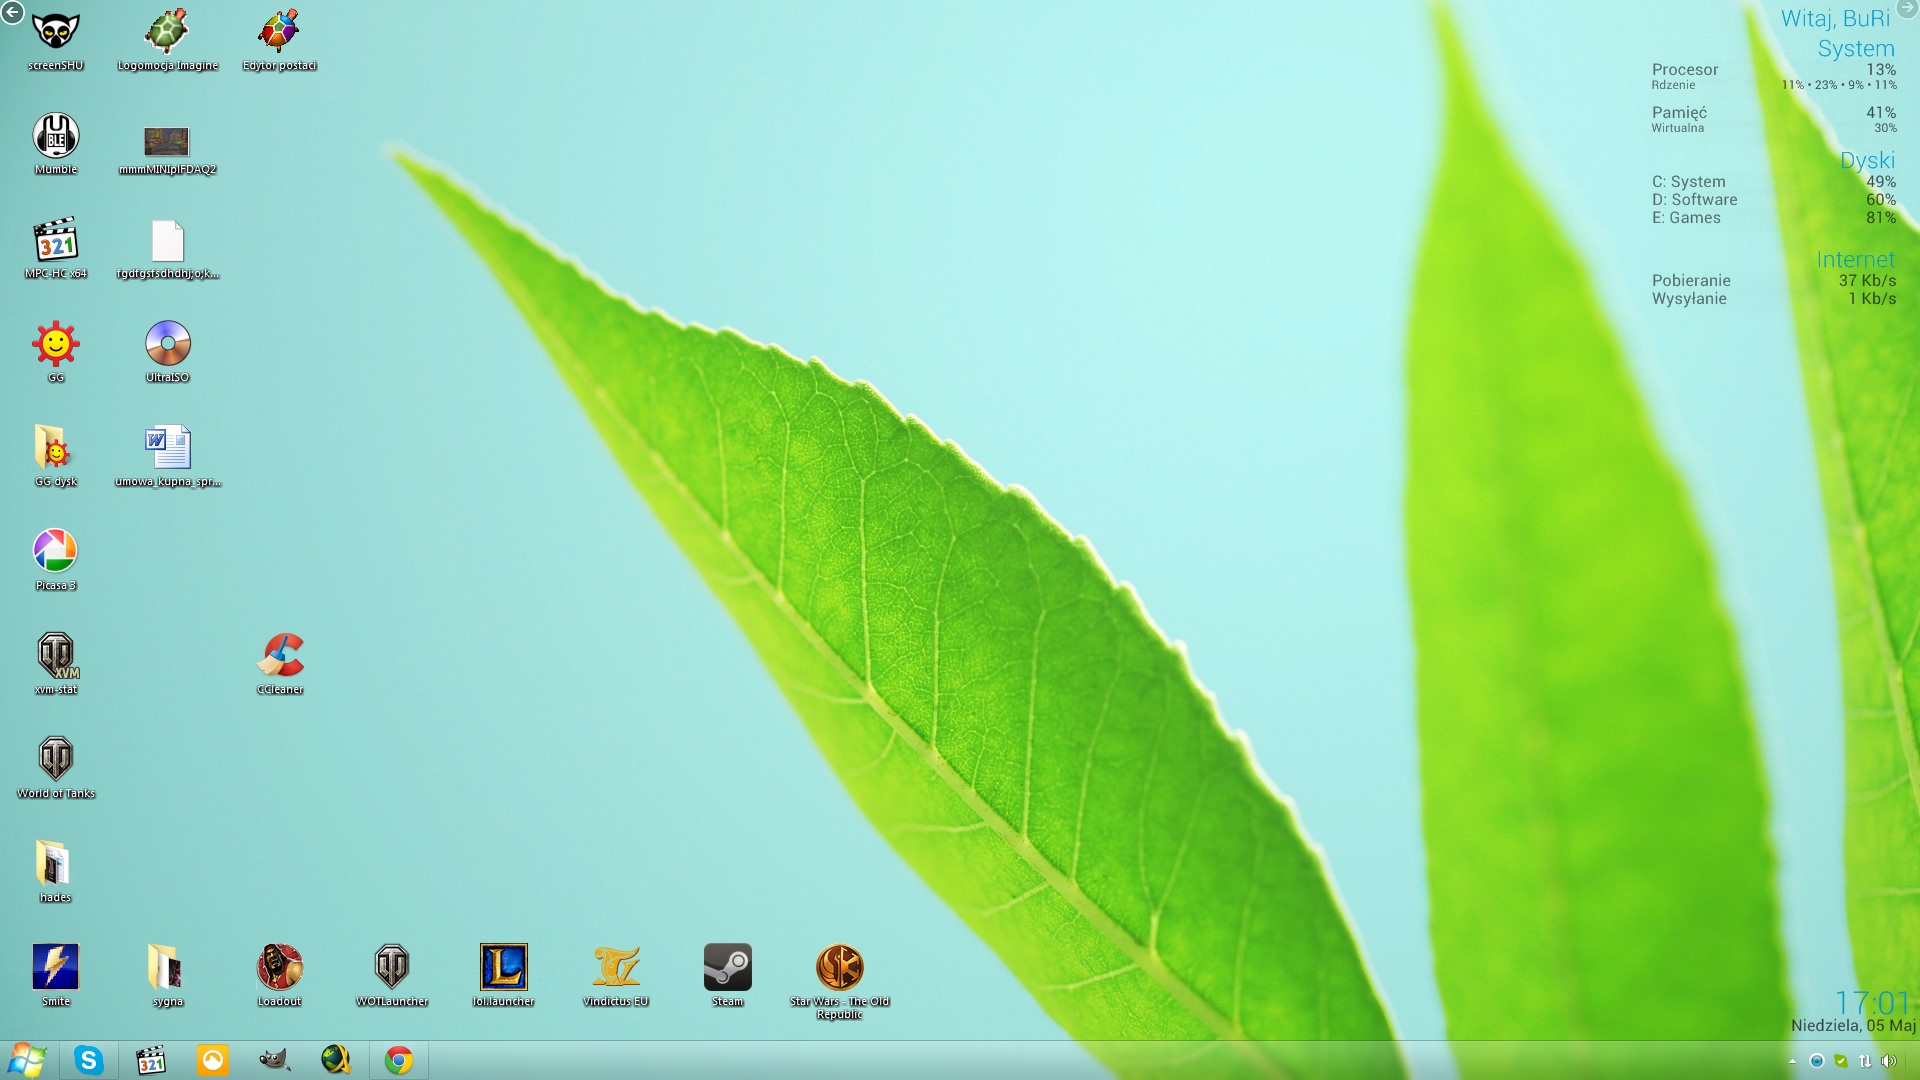This screenshot has width=1920, height=1080.
Task: Open the Windows Start menu
Action: 27,1060
